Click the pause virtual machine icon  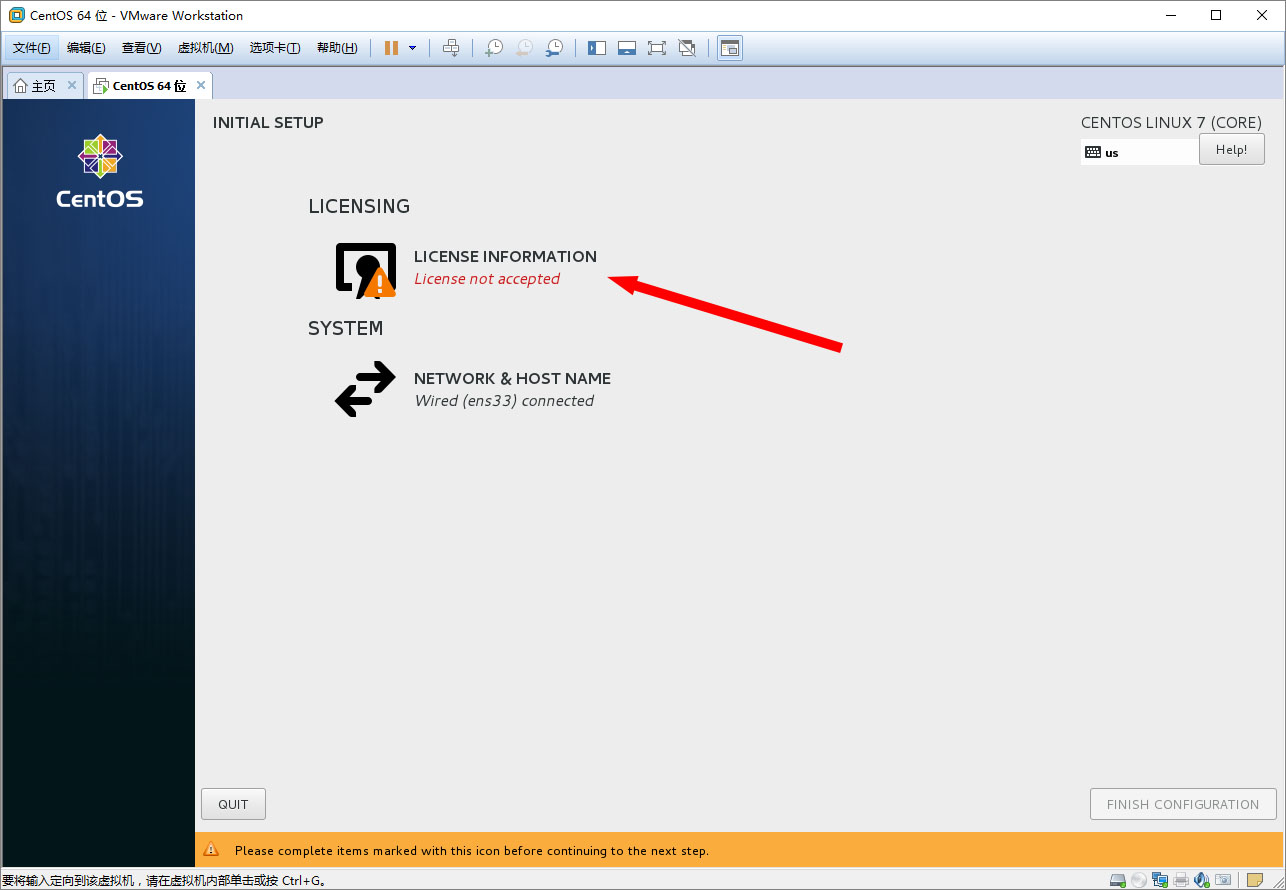(391, 48)
